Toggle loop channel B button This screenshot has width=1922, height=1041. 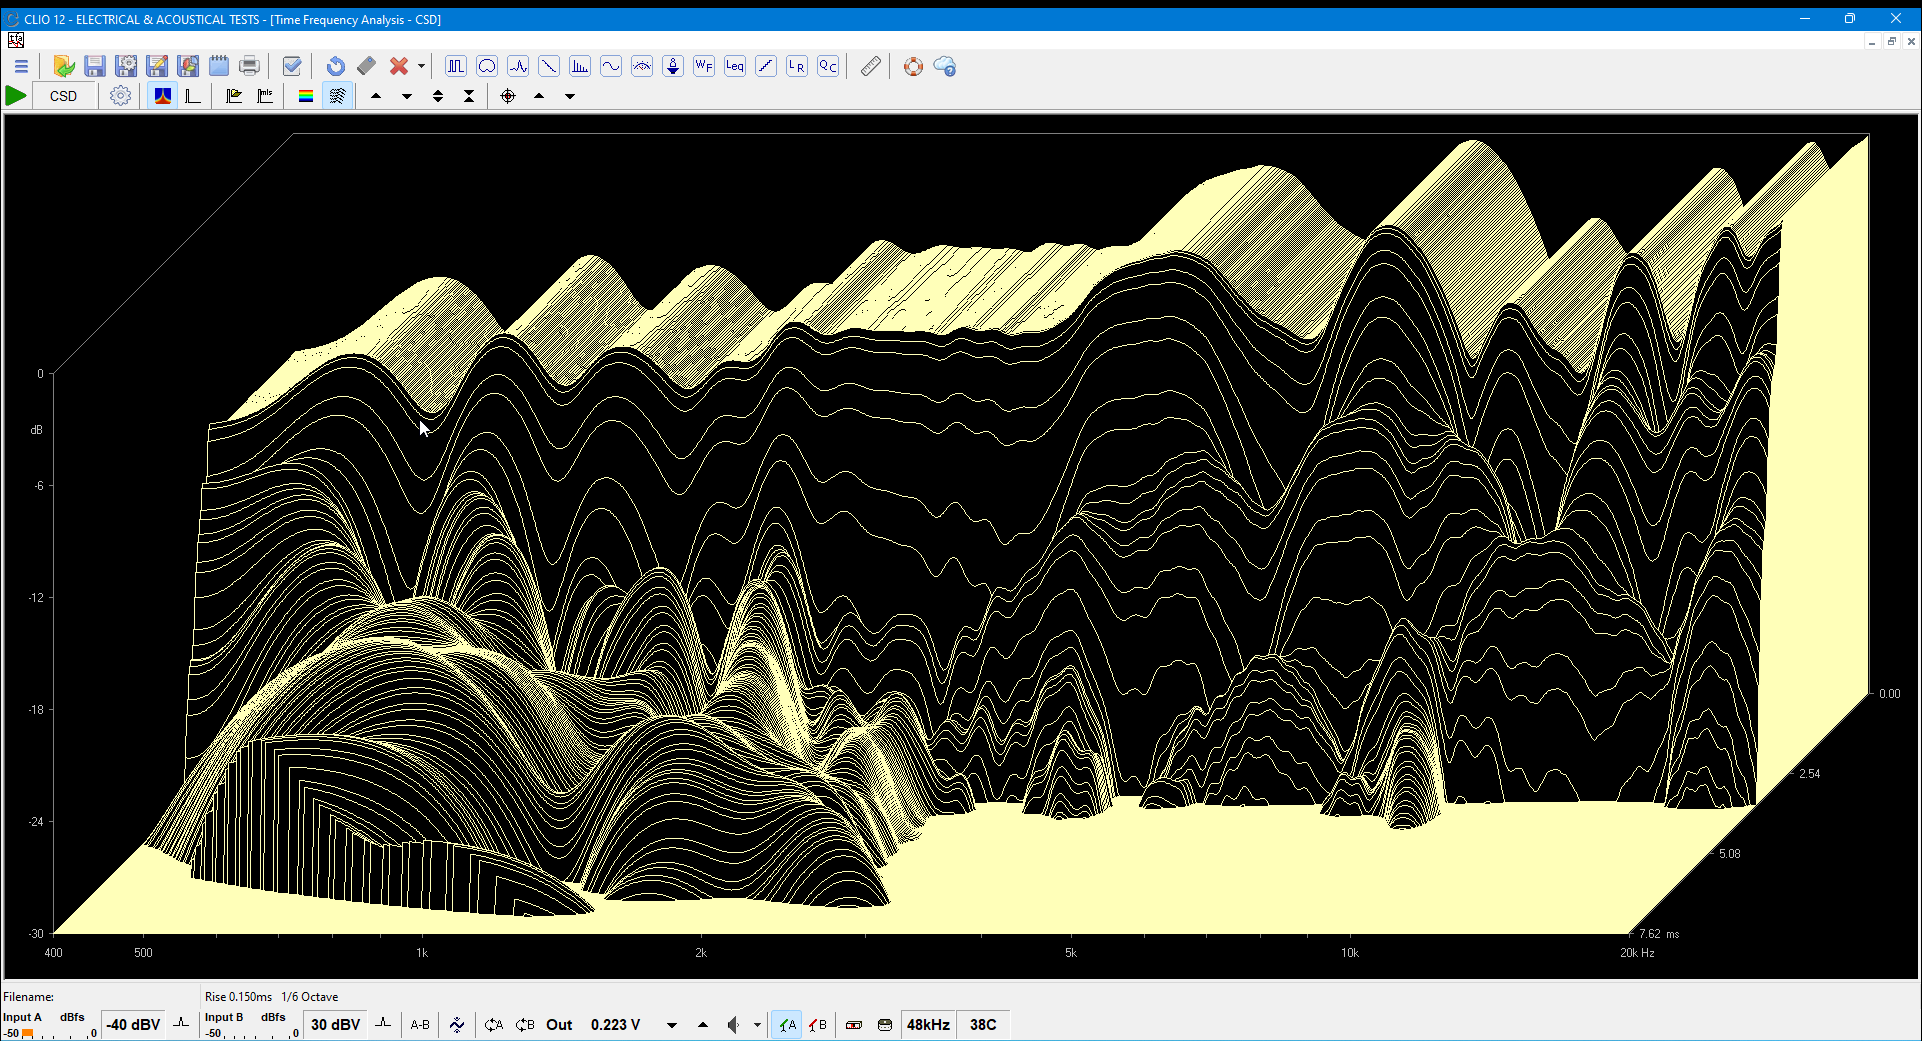point(525,1025)
